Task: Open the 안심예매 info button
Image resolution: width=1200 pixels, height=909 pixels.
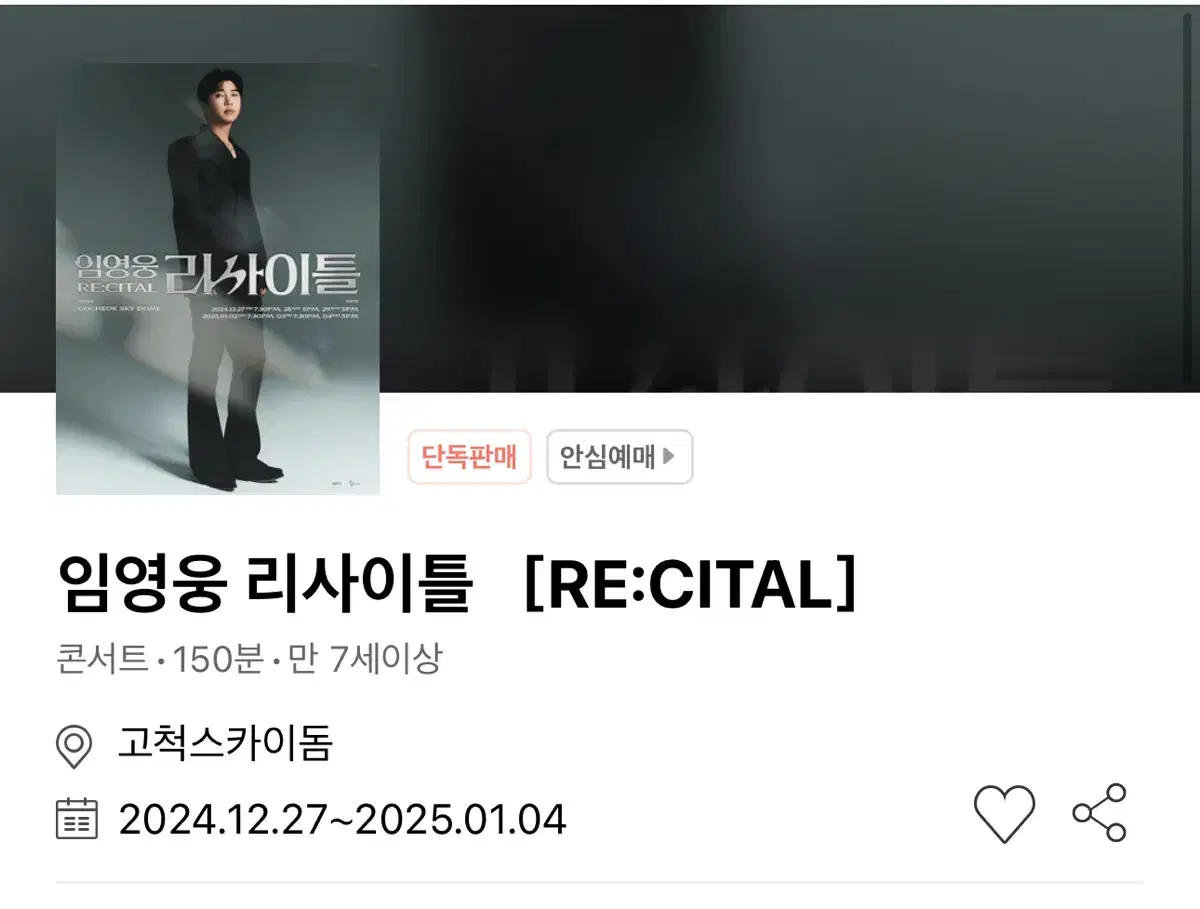Action: tap(619, 457)
